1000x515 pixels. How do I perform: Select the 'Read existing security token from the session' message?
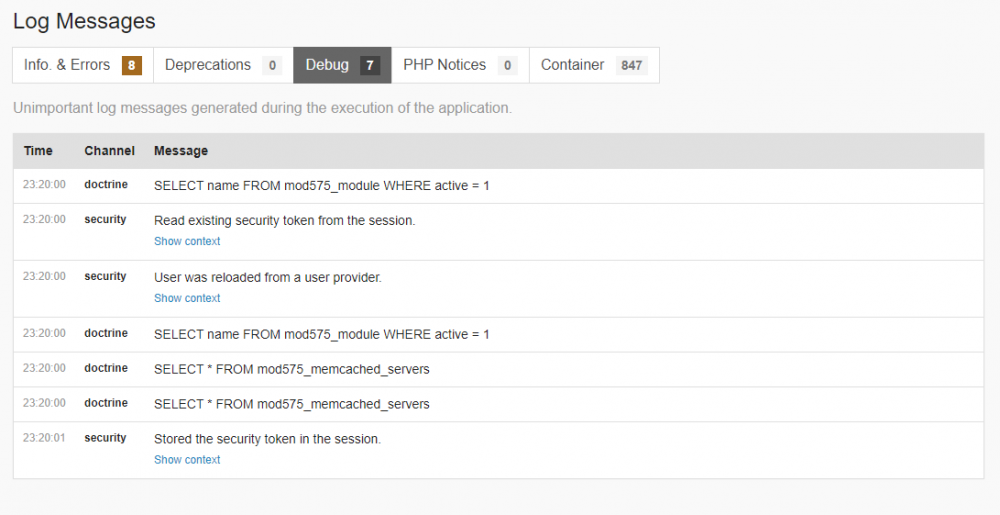[284, 220]
